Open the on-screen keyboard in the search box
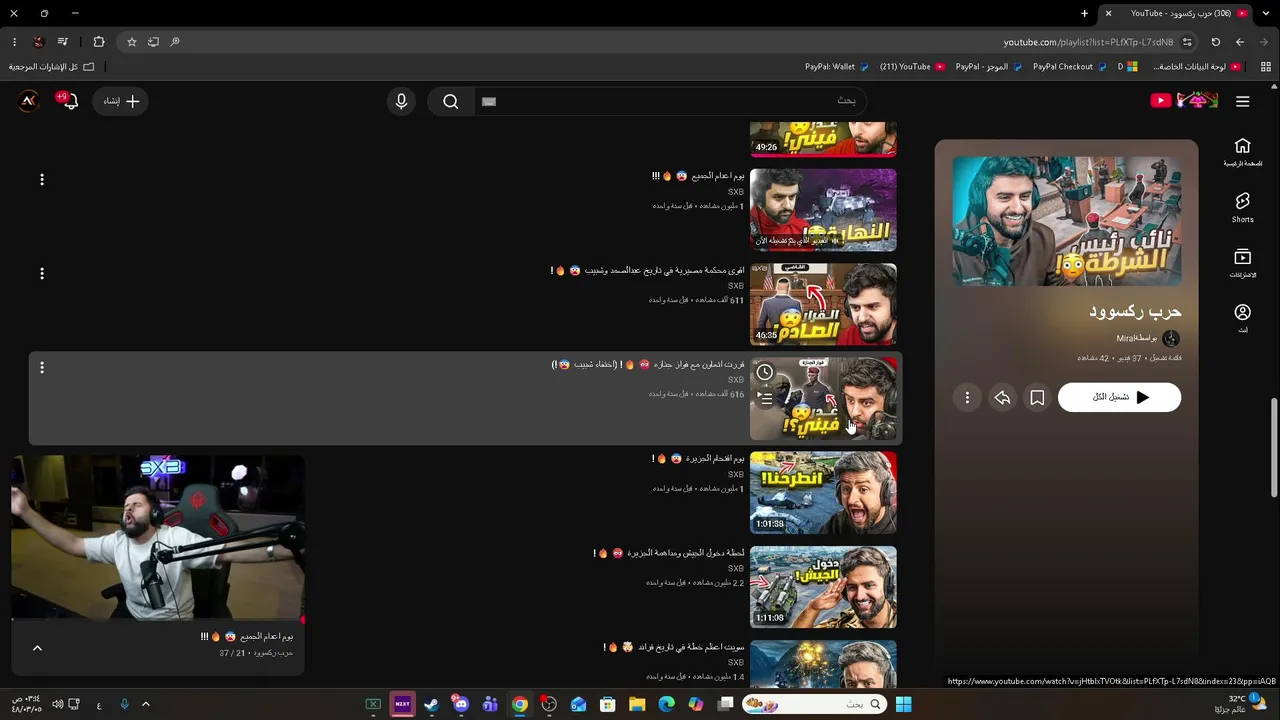 [x=489, y=101]
